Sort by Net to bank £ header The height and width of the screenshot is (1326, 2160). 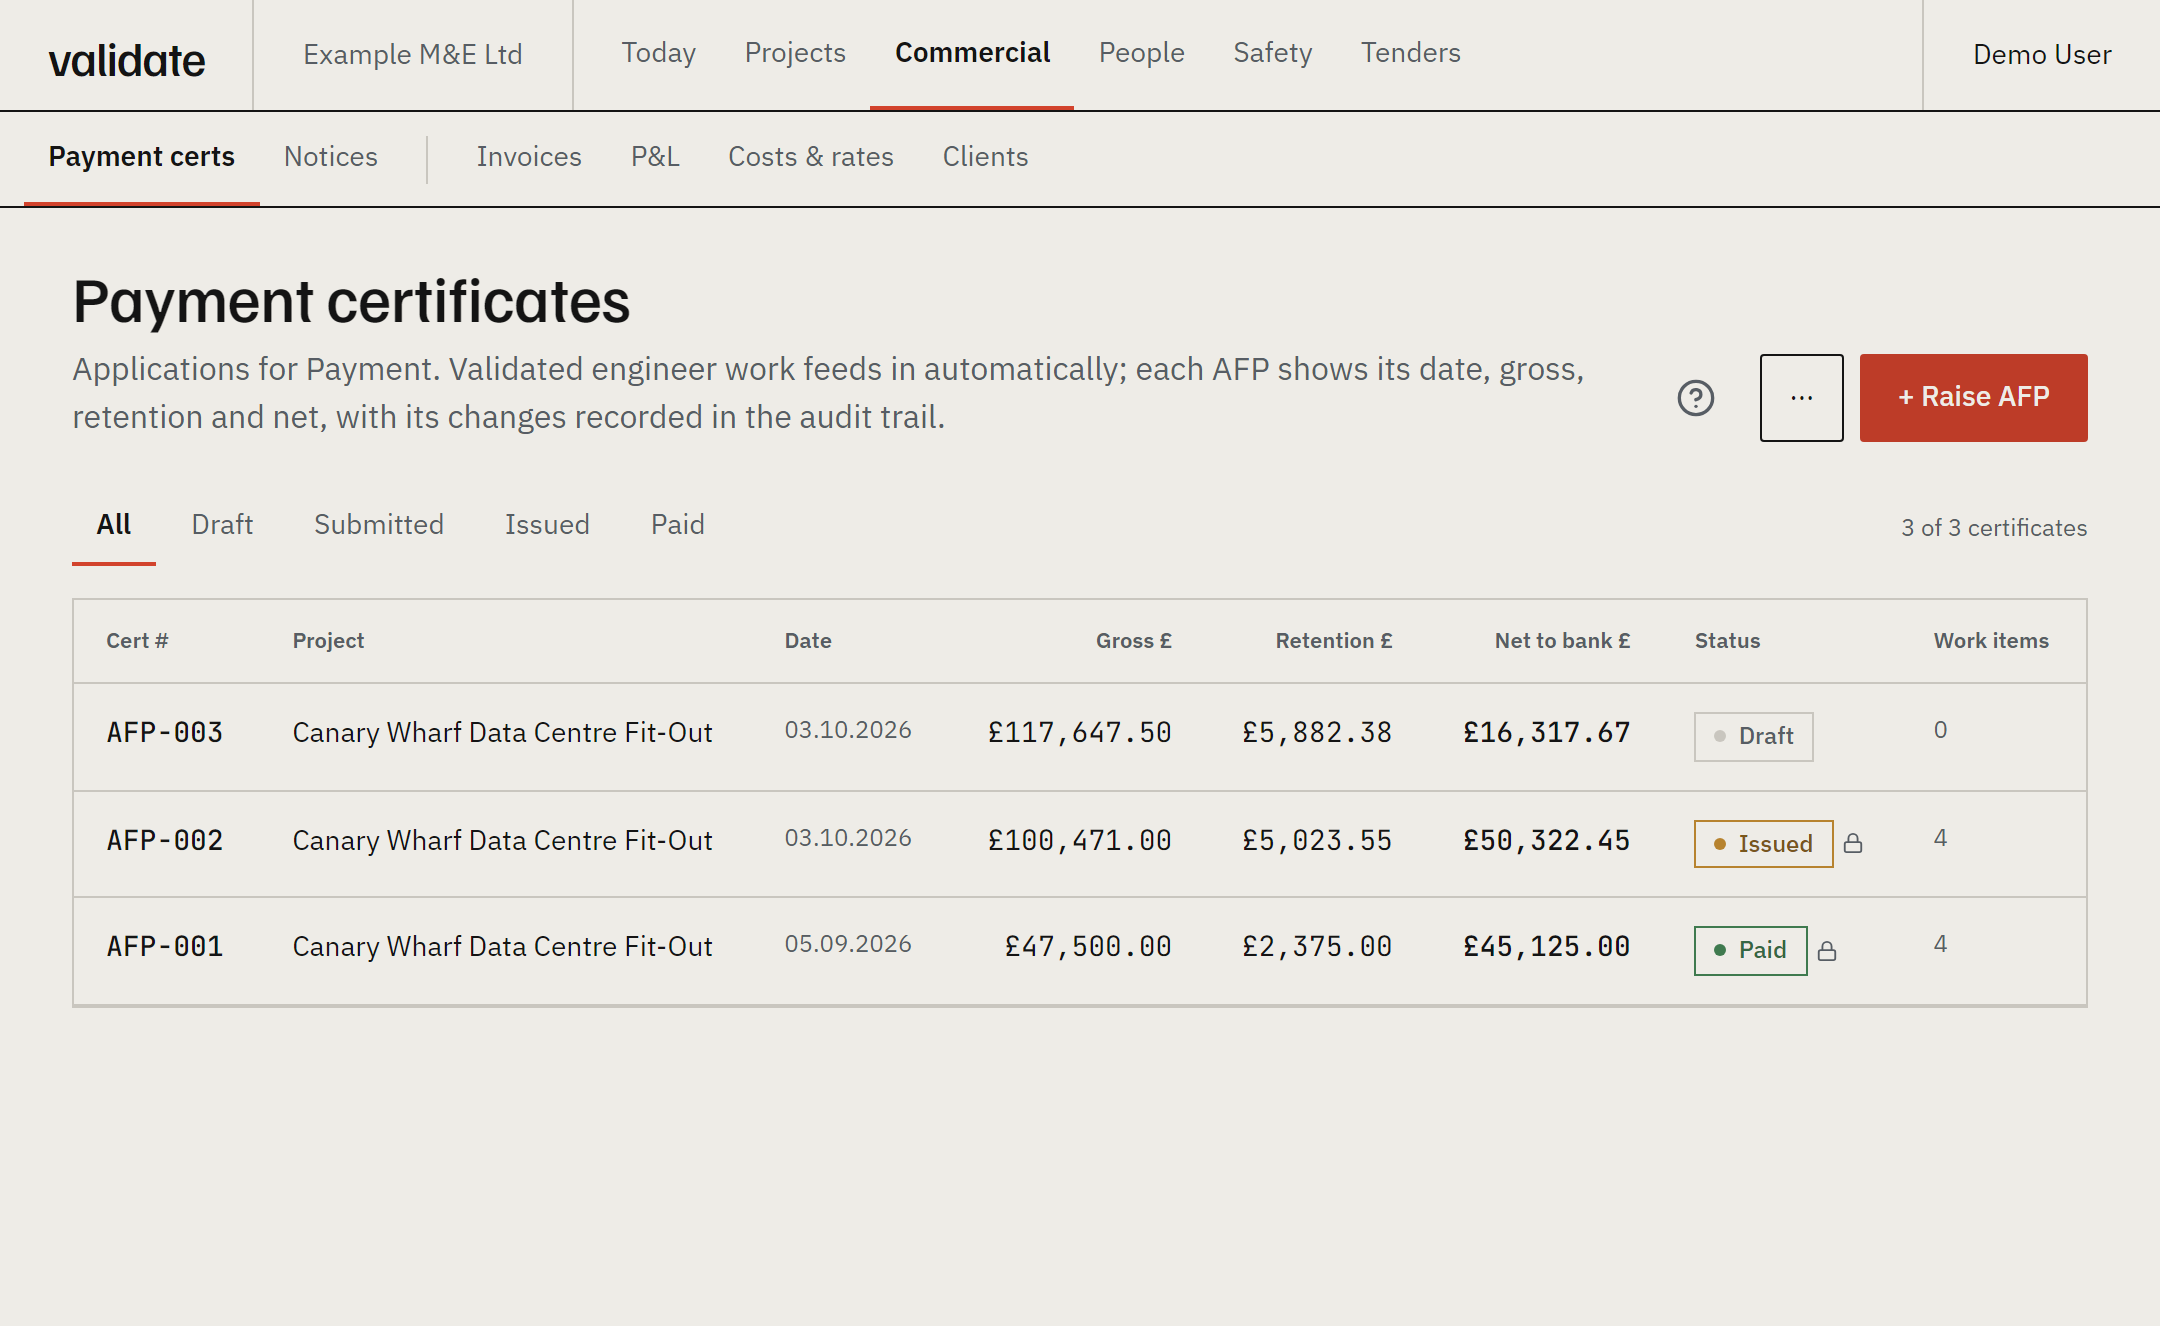(1562, 641)
